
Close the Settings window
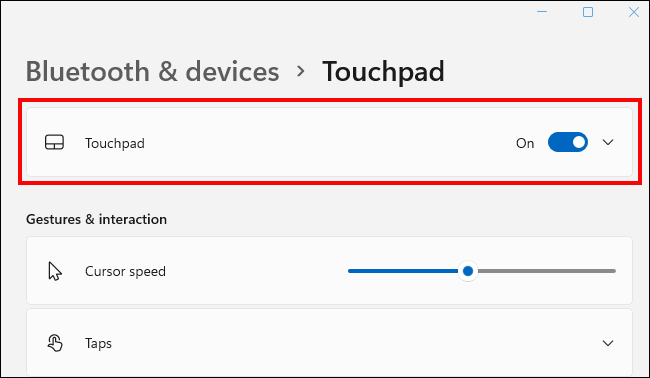634,12
